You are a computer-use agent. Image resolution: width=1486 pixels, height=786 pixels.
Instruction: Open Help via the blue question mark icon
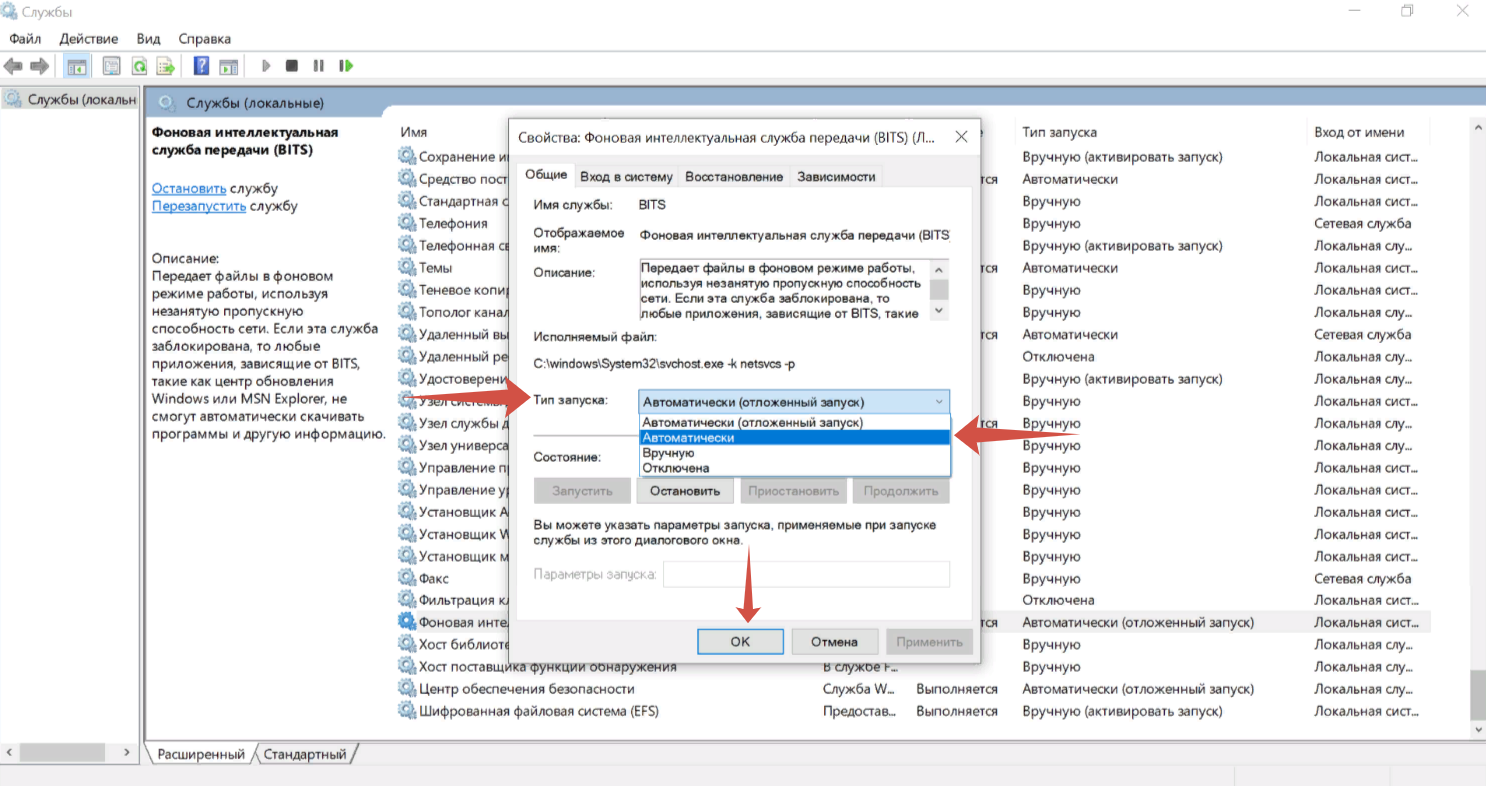[x=201, y=66]
